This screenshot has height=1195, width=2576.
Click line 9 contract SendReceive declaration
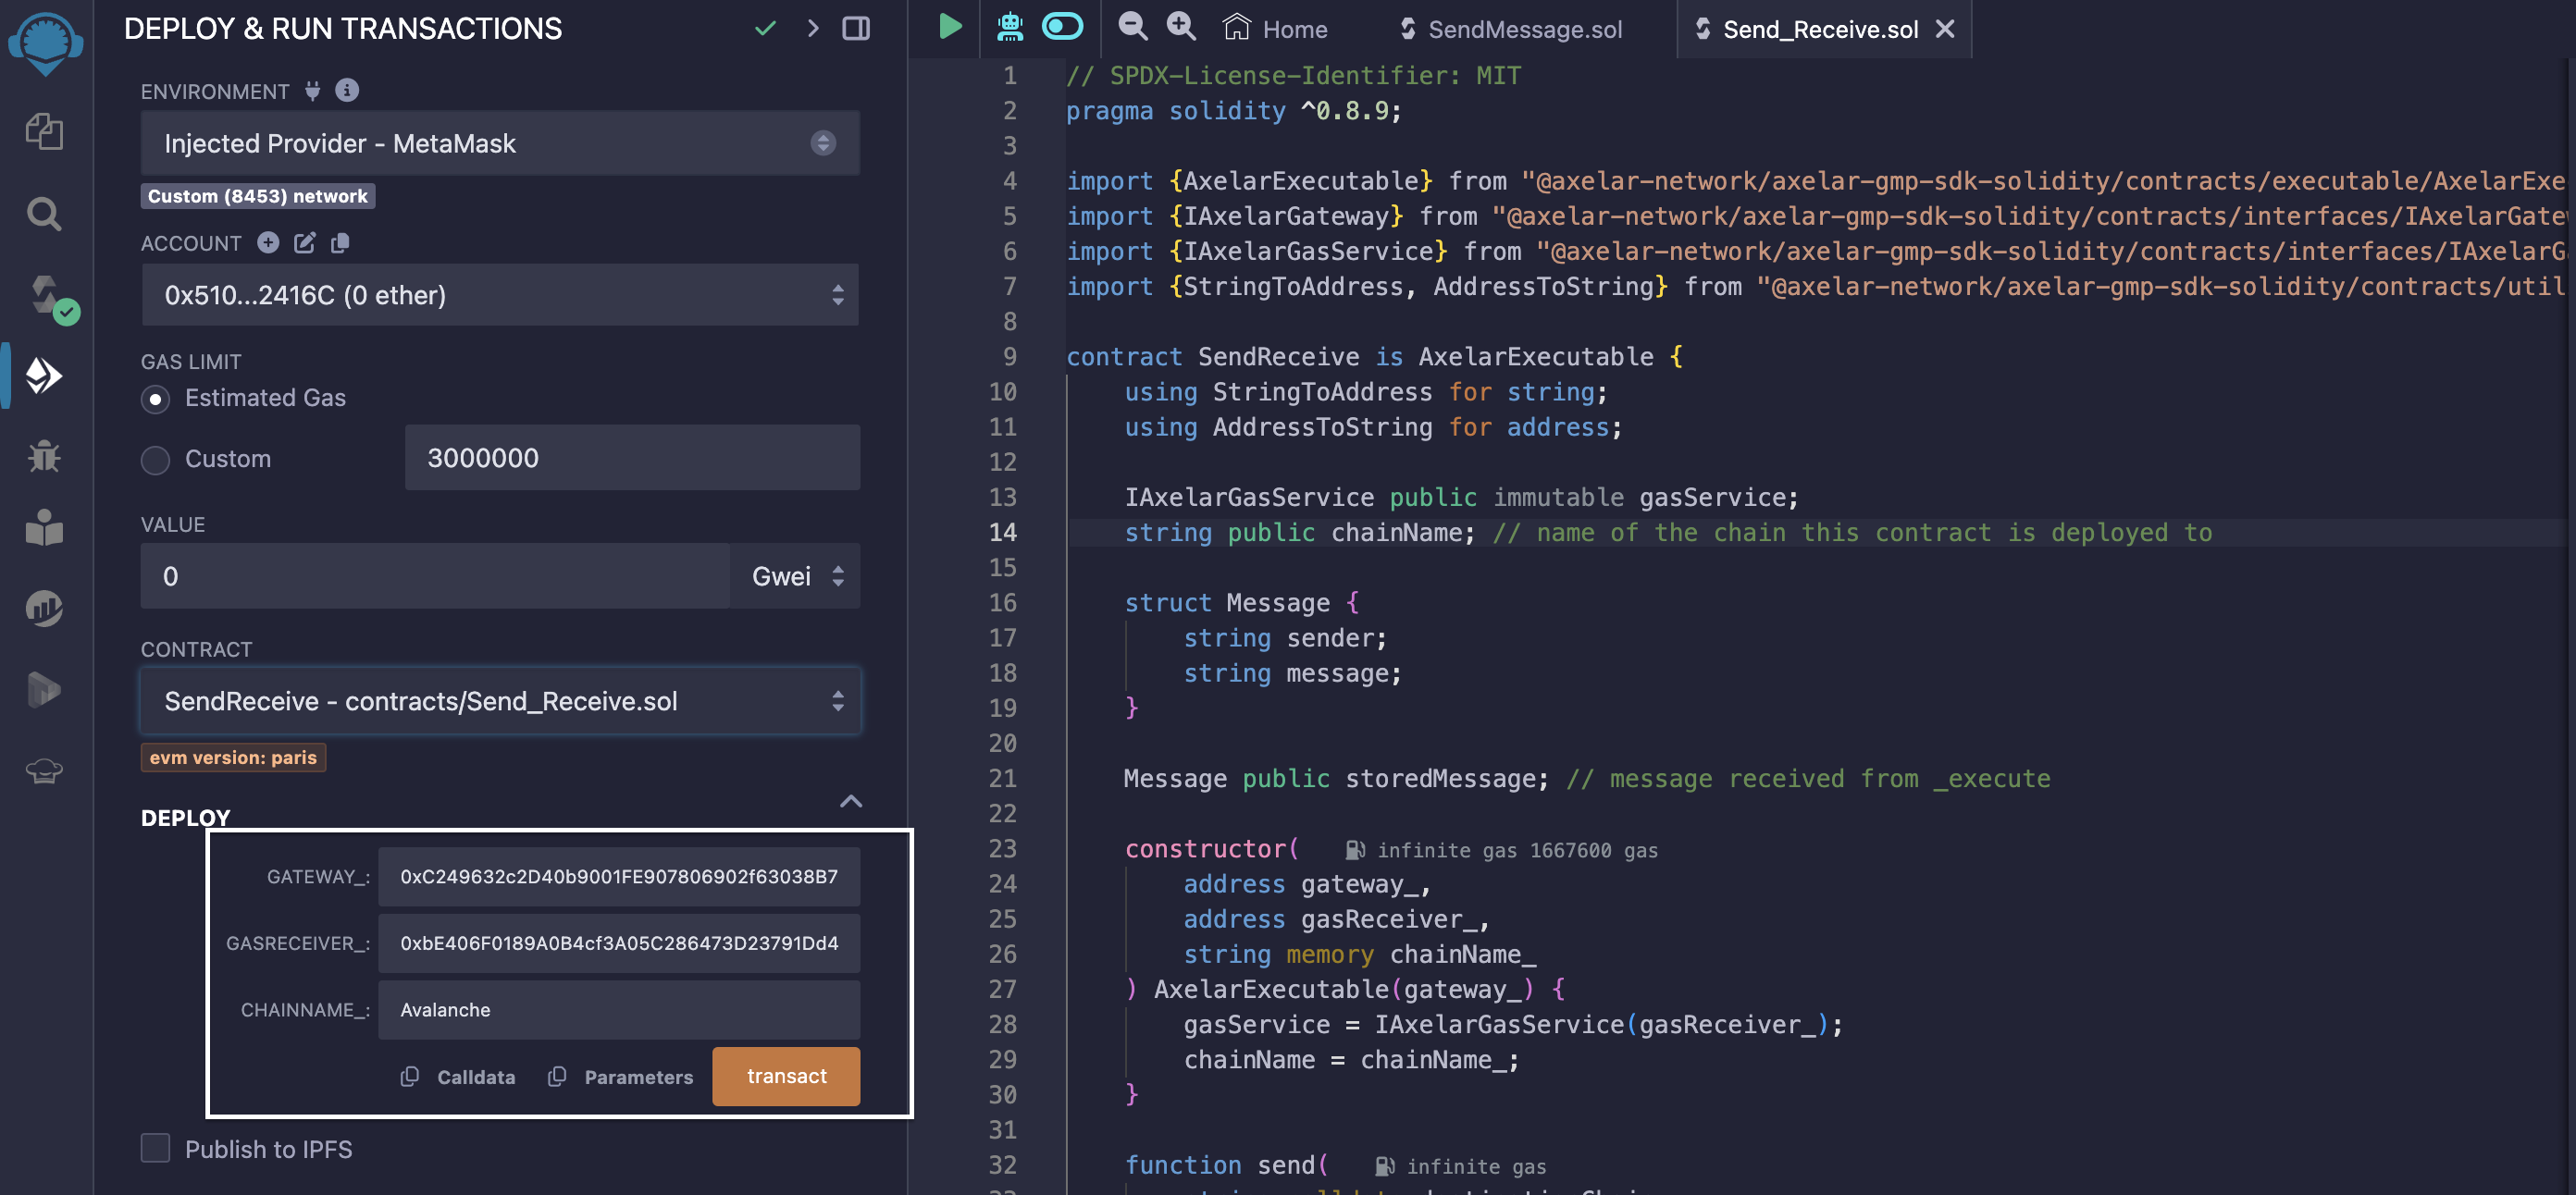point(1374,357)
